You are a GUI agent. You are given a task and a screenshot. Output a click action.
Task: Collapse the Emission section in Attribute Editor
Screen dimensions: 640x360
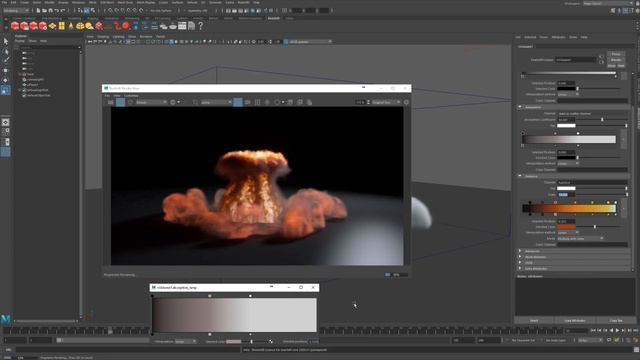tap(520, 176)
